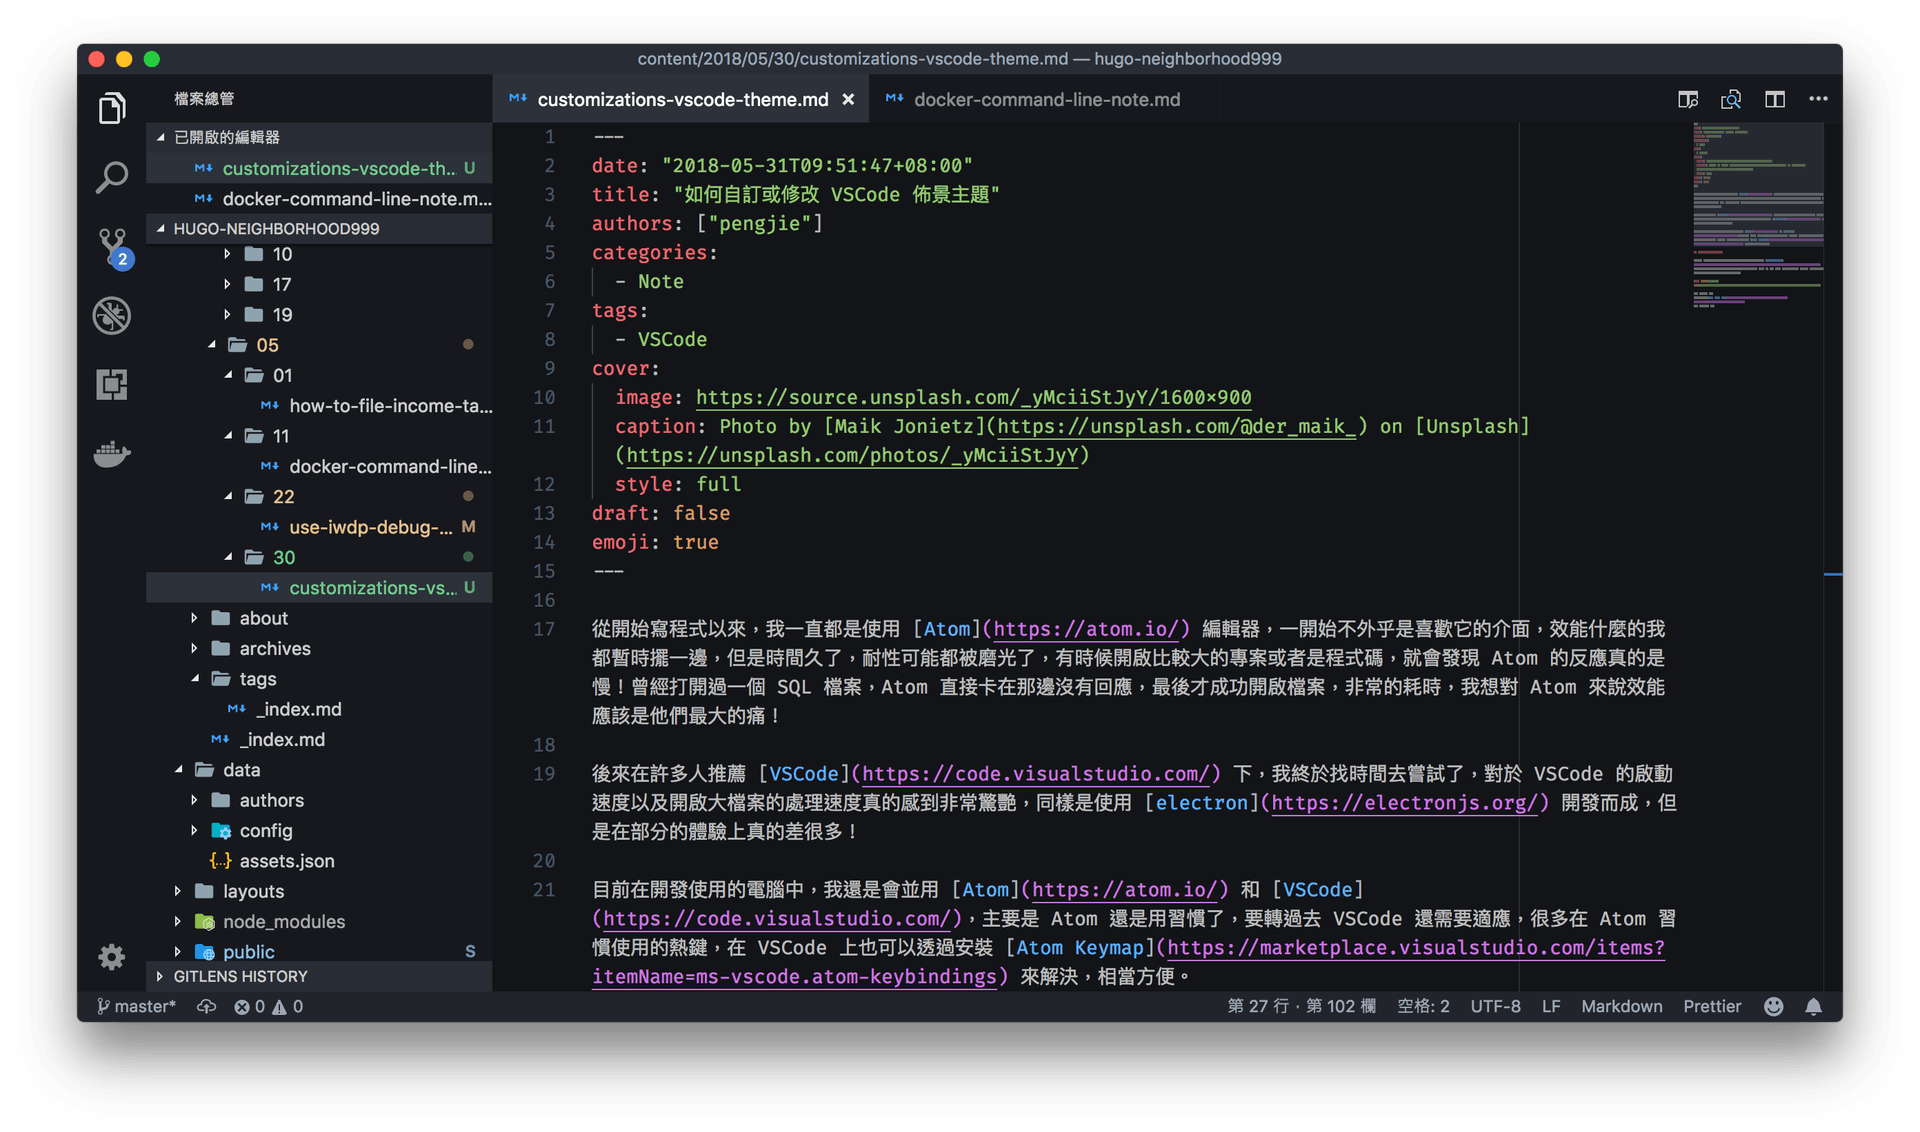1920x1132 pixels.
Task: Collapse the 已開啟的編輯器 section
Action: pyautogui.click(x=319, y=137)
